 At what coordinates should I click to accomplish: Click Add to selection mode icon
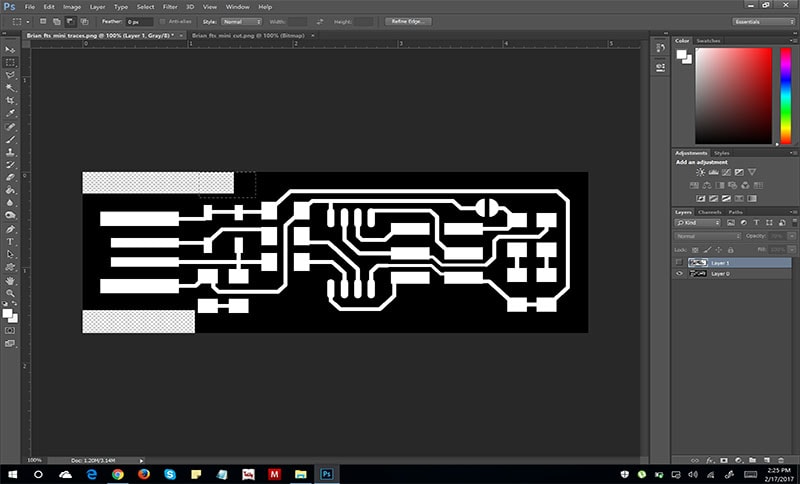(x=57, y=21)
